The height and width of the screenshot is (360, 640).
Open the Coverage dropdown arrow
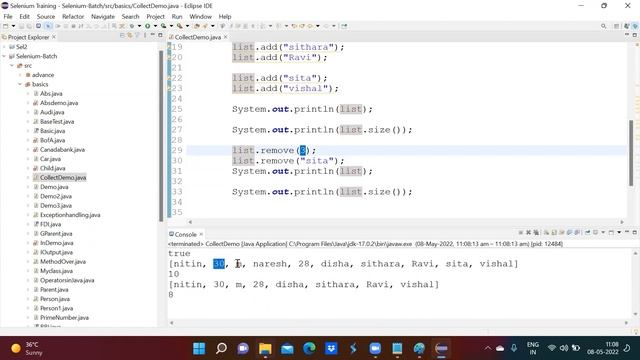pos(171,26)
